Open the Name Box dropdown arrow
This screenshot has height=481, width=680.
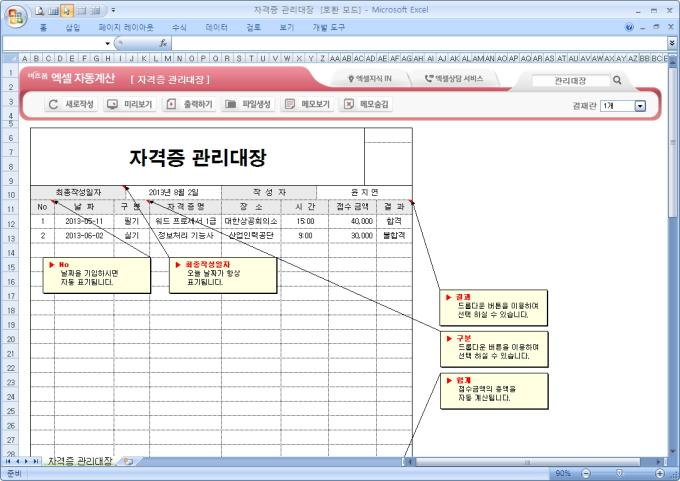point(108,43)
